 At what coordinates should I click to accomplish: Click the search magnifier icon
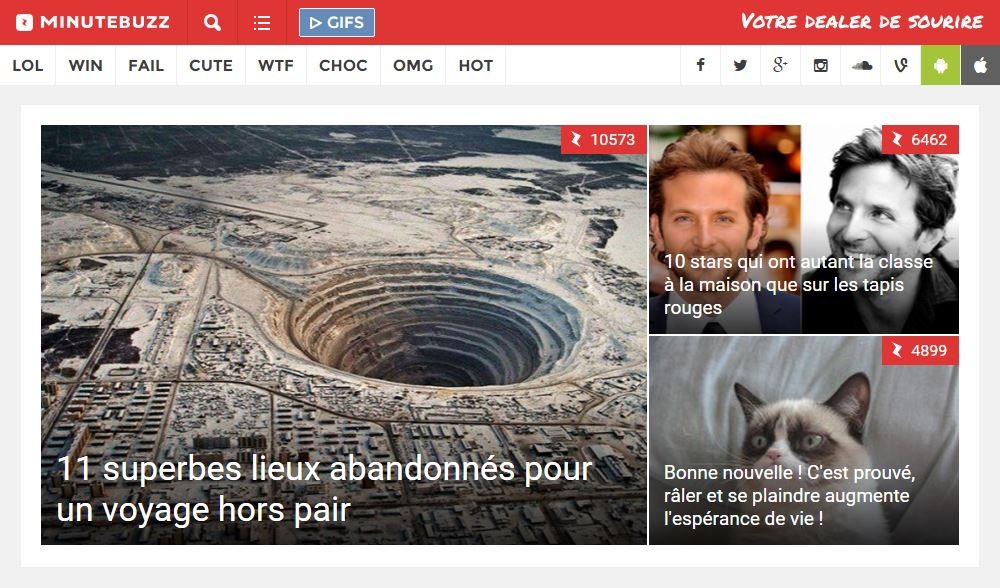click(x=212, y=22)
